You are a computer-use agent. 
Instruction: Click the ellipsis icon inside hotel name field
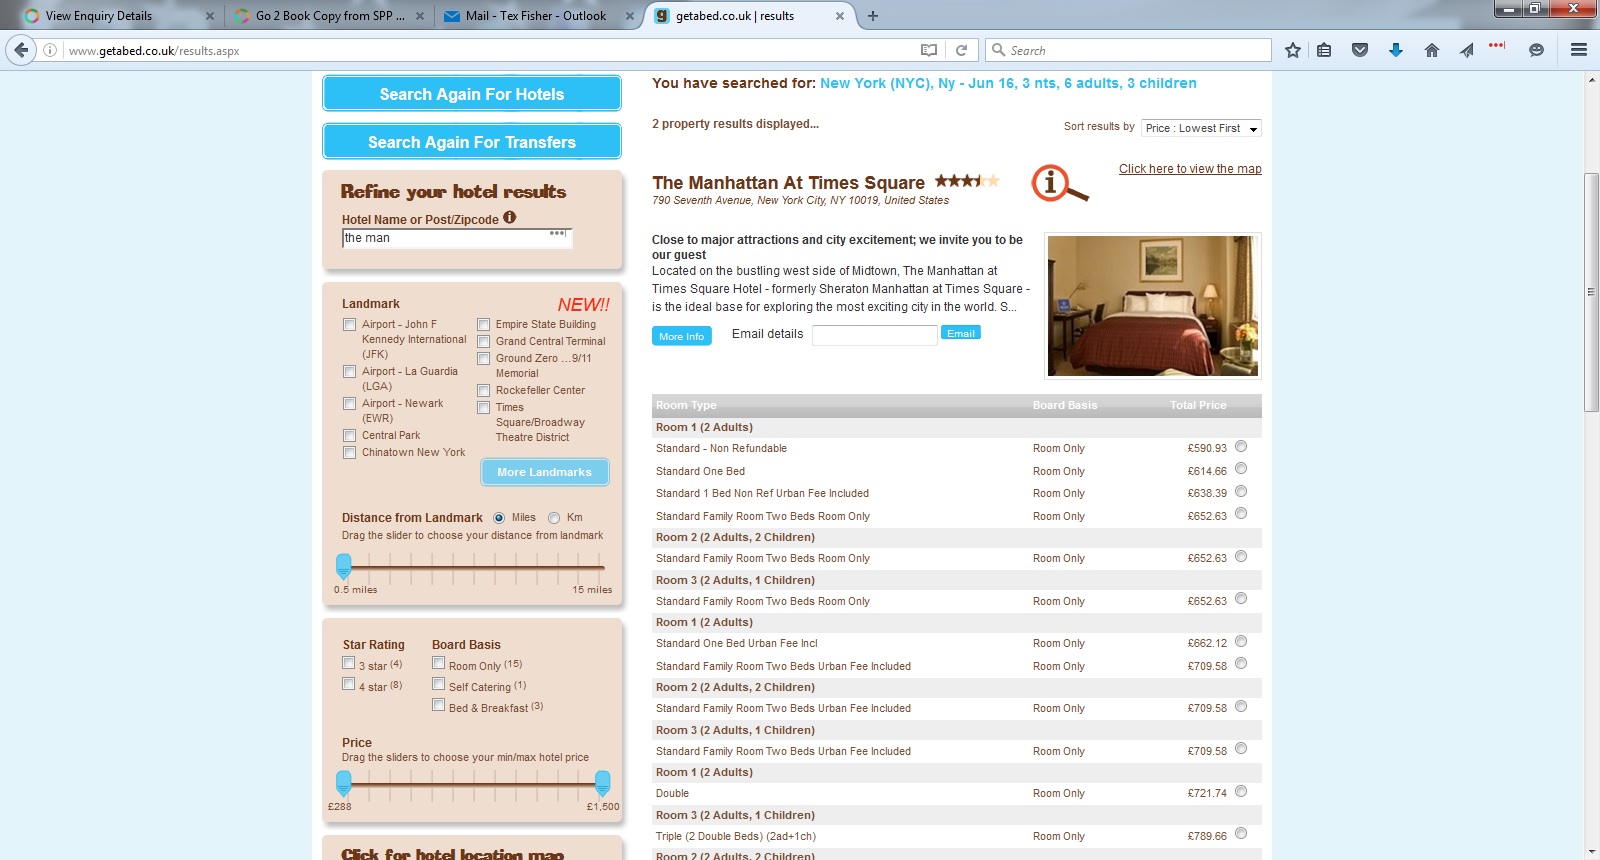tap(557, 234)
